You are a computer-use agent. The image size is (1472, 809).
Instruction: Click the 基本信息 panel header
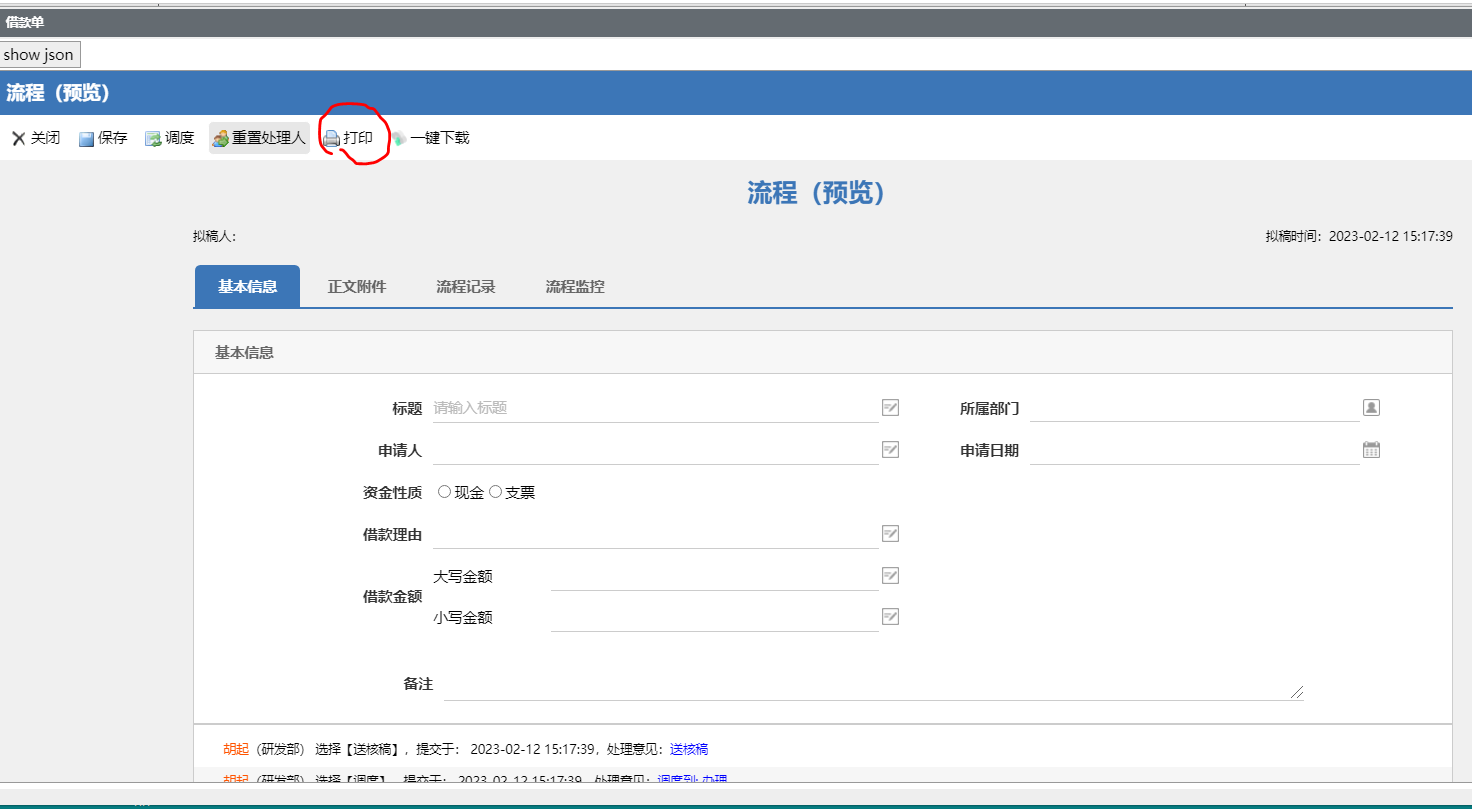(822, 352)
